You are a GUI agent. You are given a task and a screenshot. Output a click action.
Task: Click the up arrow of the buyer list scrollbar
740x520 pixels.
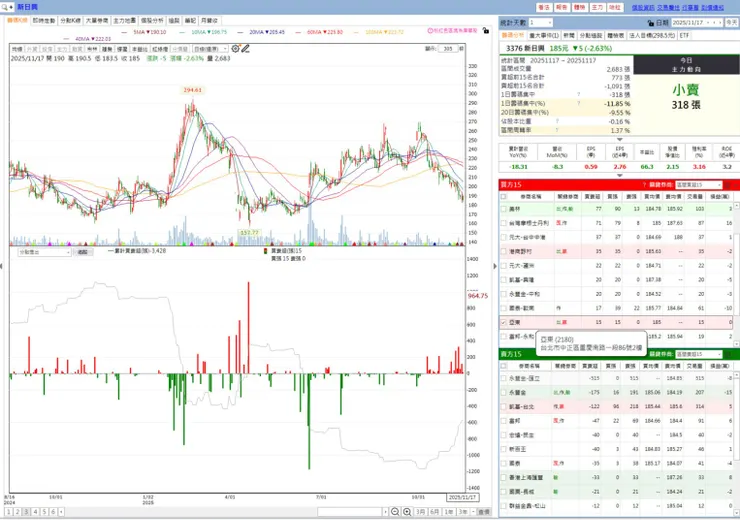[x=737, y=206]
